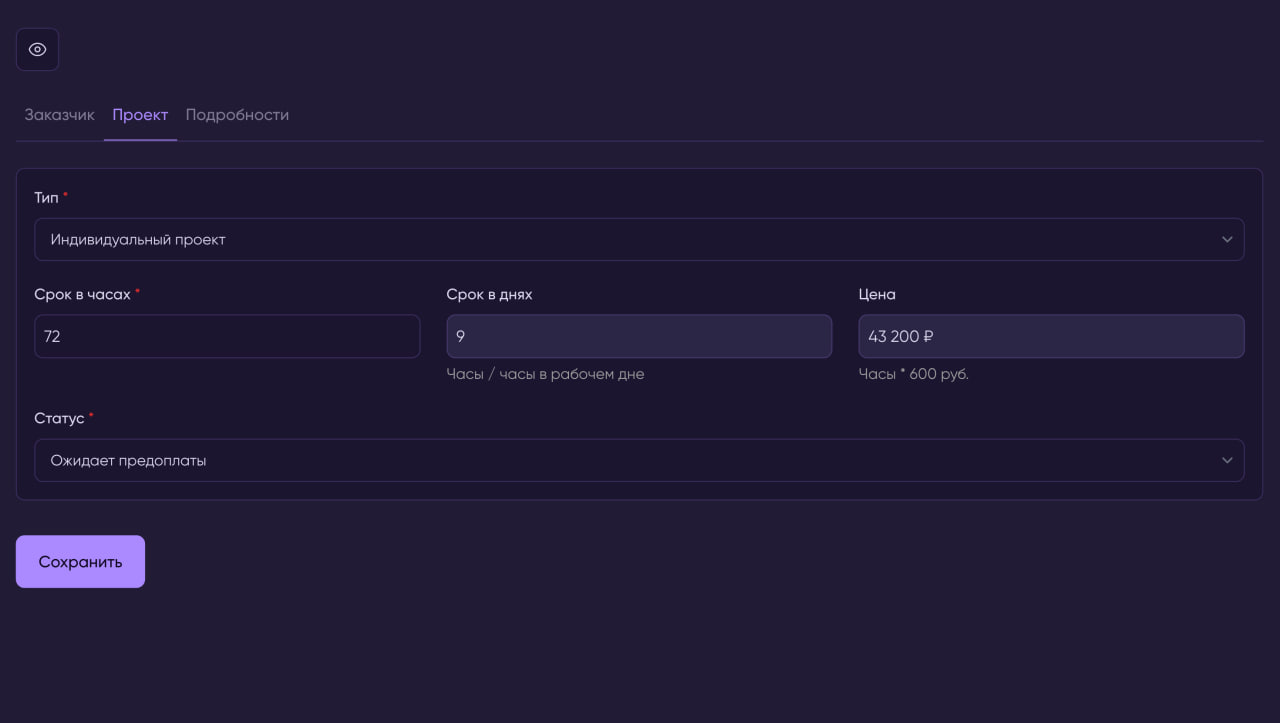Click the Срок в днях field
1280x723 pixels.
(x=639, y=337)
